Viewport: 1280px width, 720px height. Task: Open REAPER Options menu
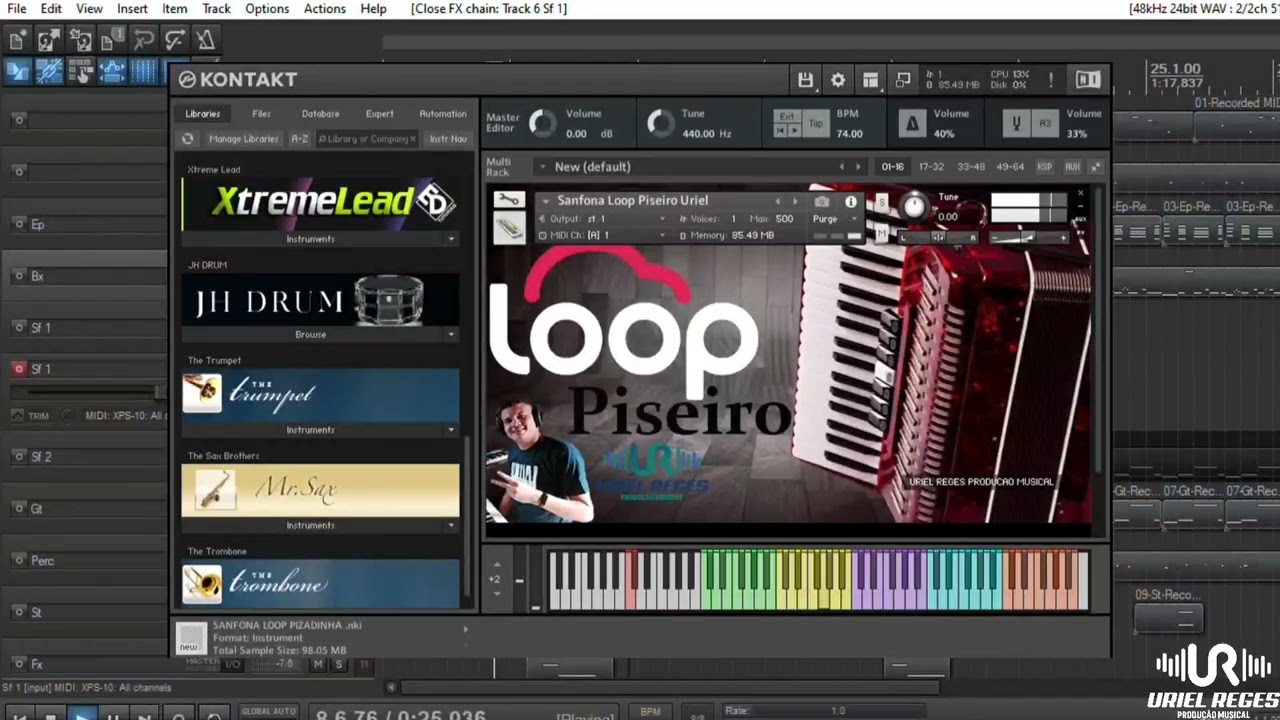267,8
